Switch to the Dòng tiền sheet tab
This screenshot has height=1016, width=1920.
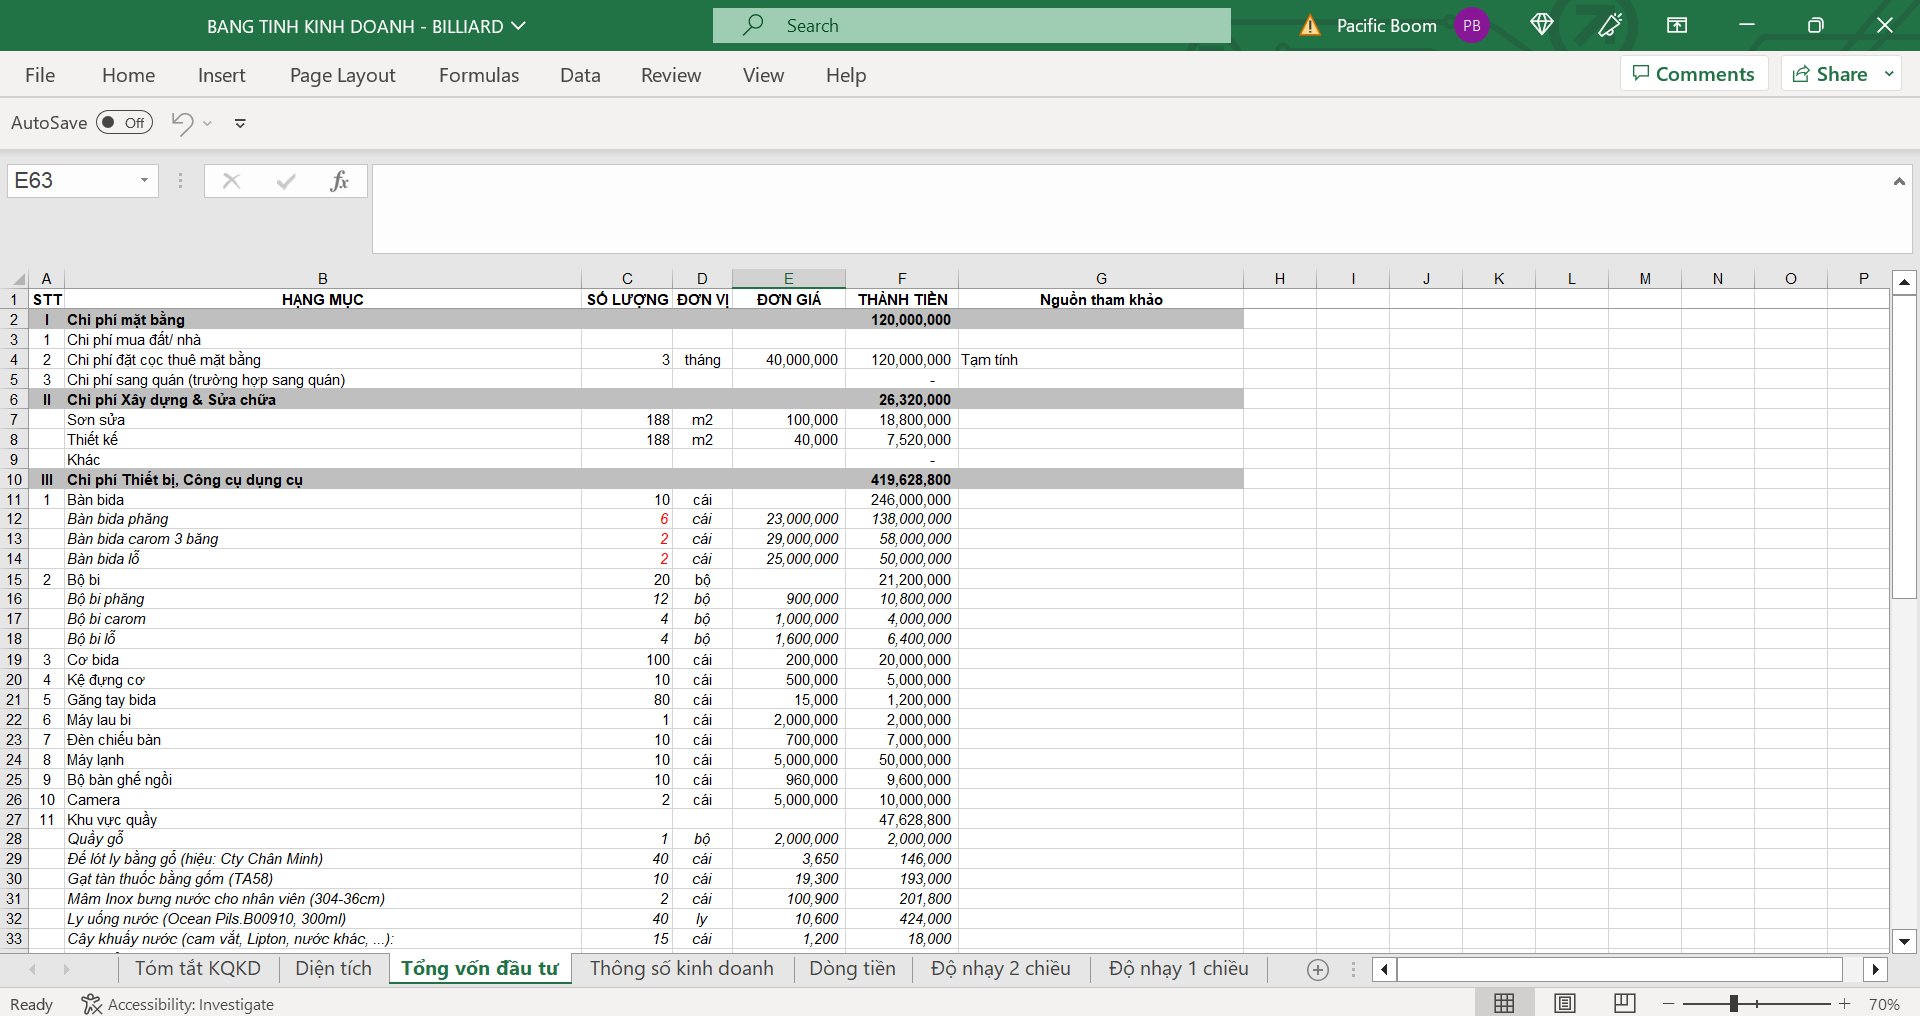pyautogui.click(x=852, y=968)
